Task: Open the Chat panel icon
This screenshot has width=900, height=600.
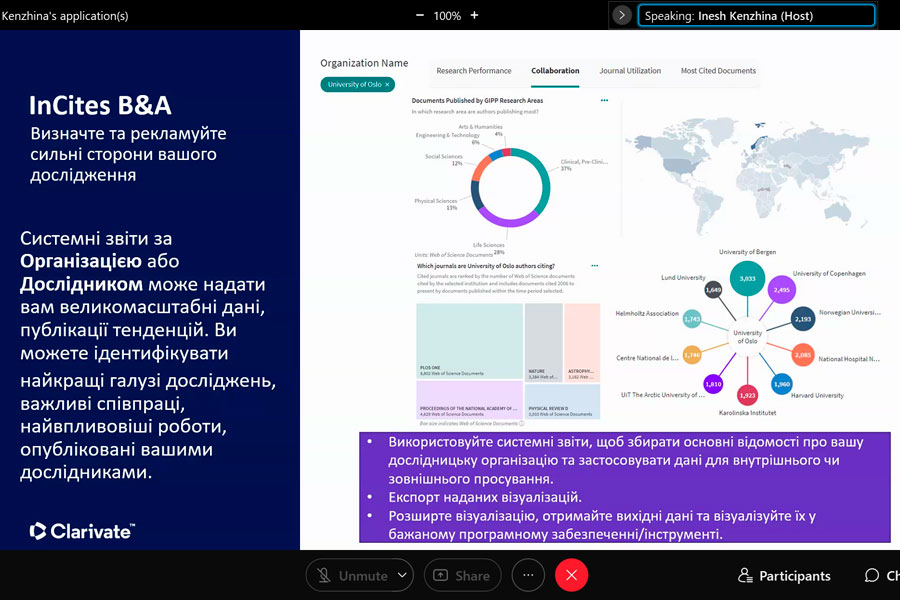Action: pyautogui.click(x=872, y=575)
